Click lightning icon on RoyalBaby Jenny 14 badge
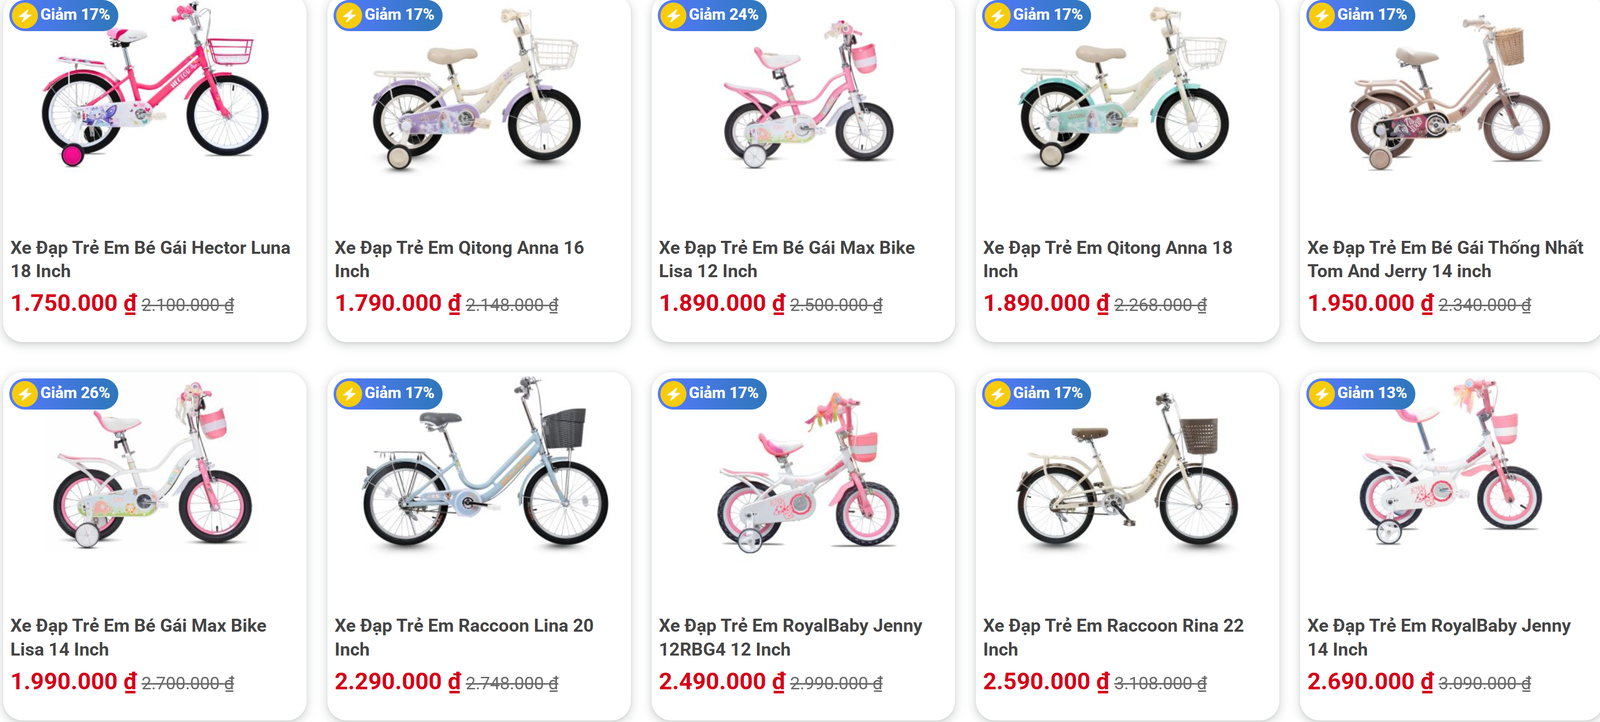 pos(1322,394)
